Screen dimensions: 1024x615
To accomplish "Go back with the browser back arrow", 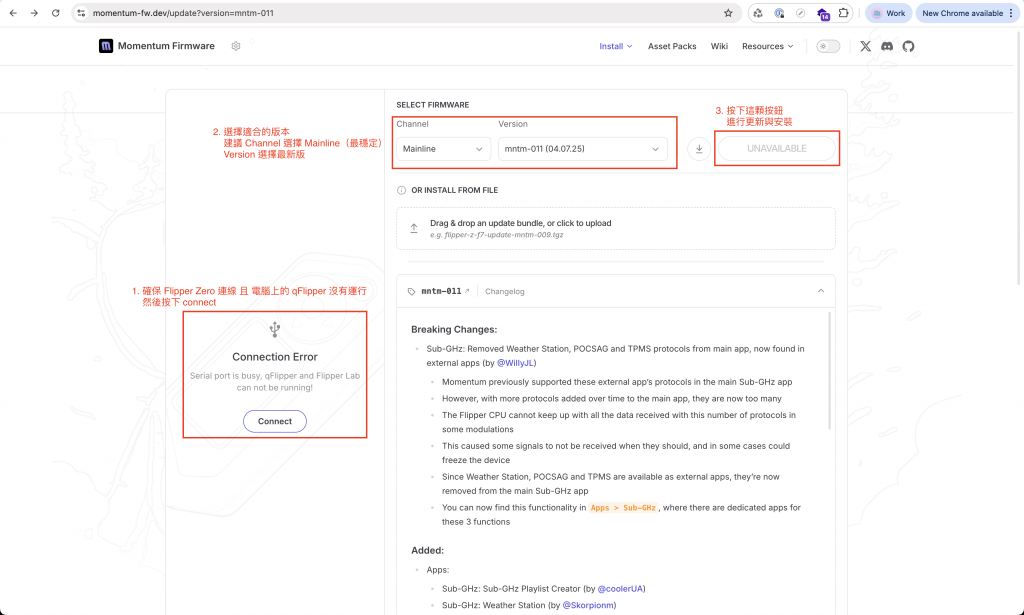I will pyautogui.click(x=13, y=13).
